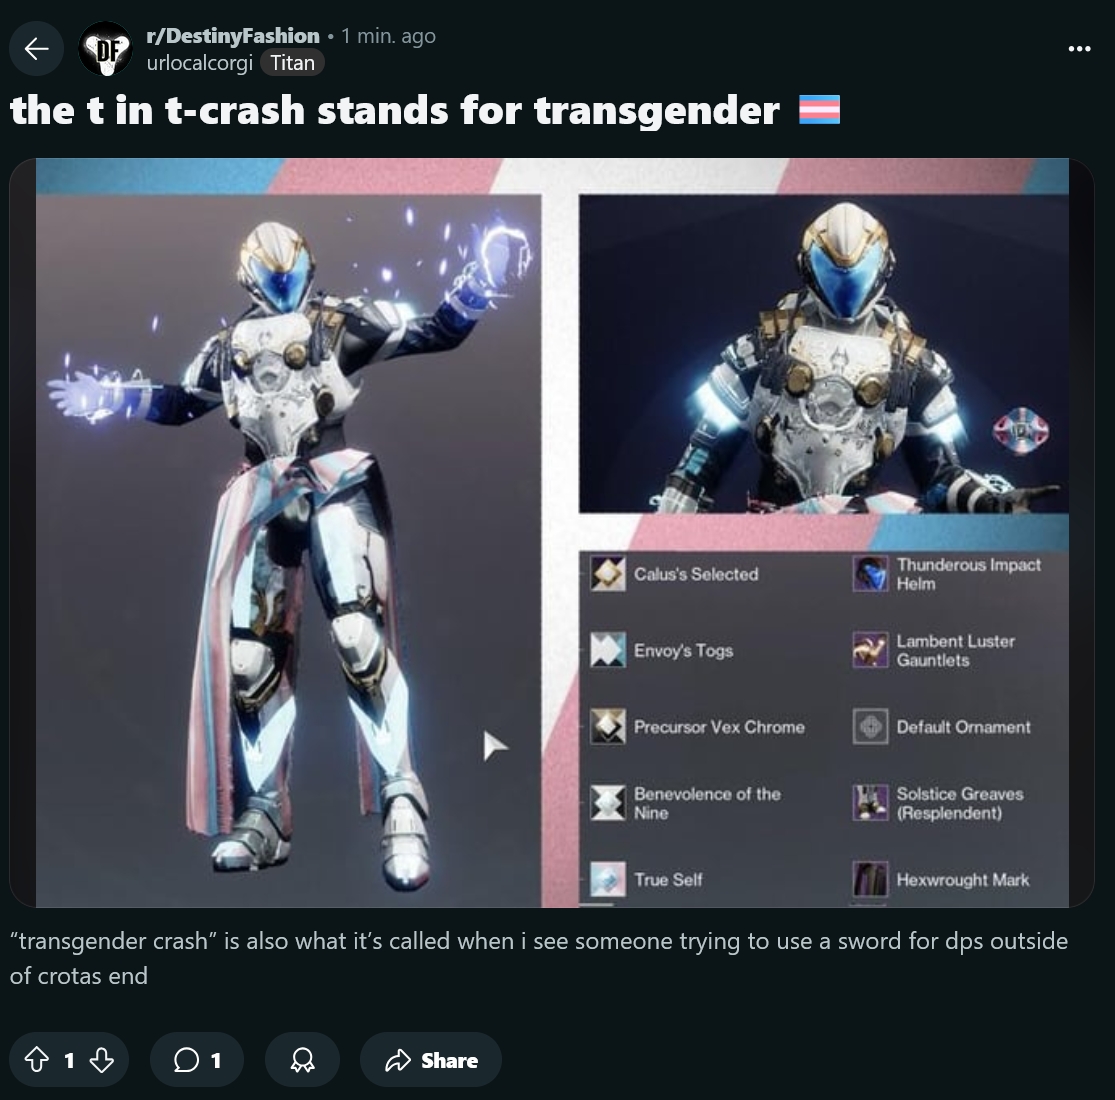Viewport: 1115px width, 1100px height.
Task: Click the Solstice Greaves (Resplendent) icon
Action: point(870,802)
